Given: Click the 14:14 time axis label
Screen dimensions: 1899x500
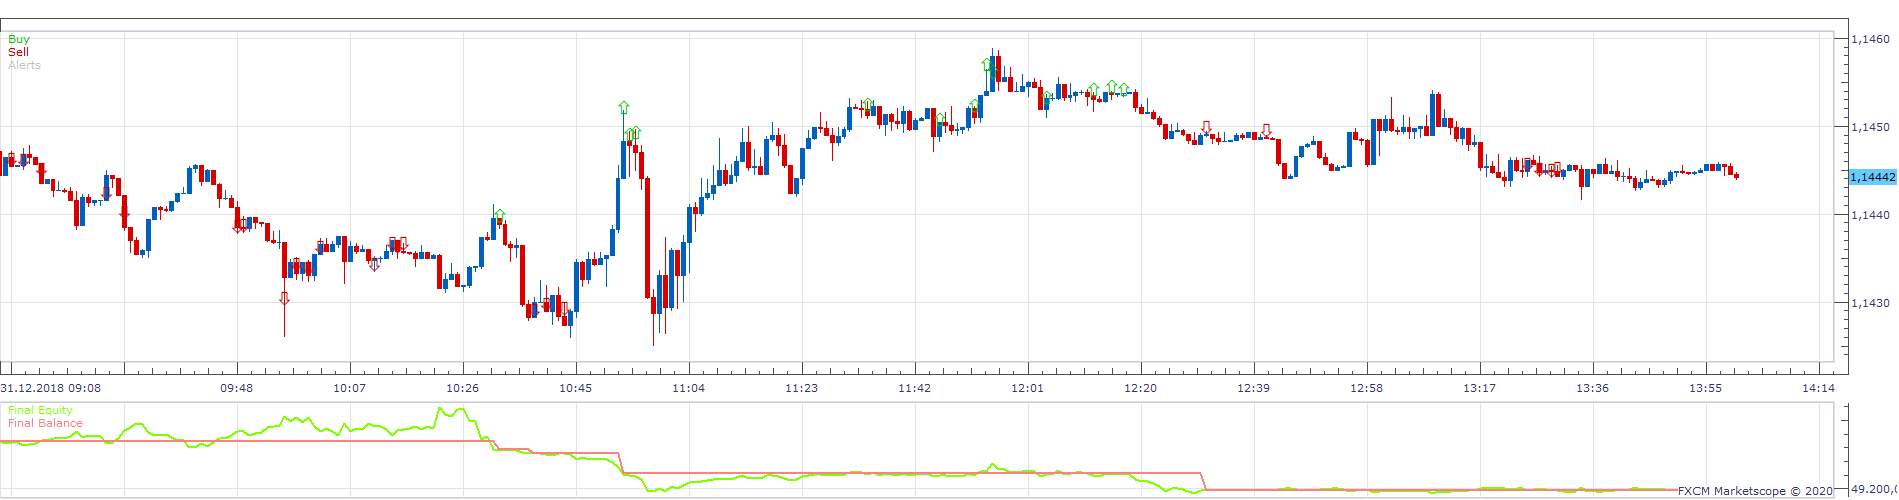Looking at the screenshot, I should [1819, 388].
